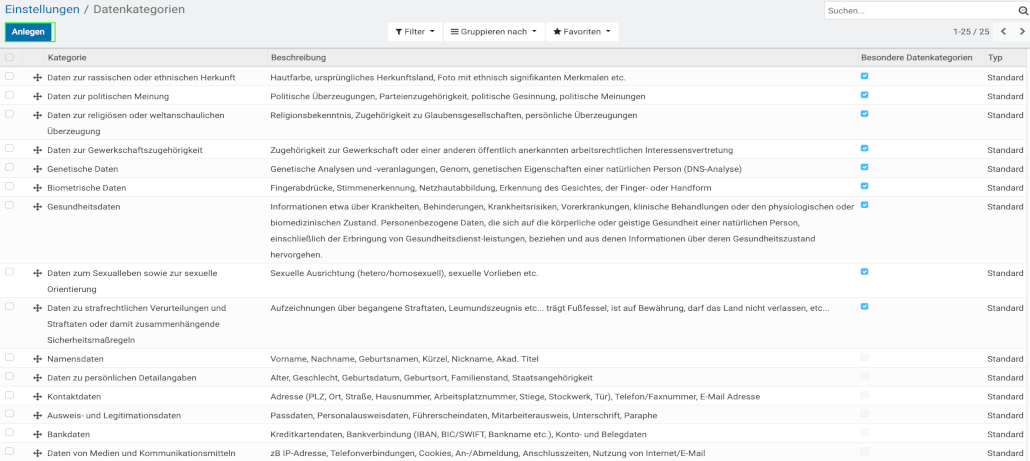The image size is (1030, 461).
Task: Toggle special category checkbox for Gesundheitsdaten
Action: 864,205
